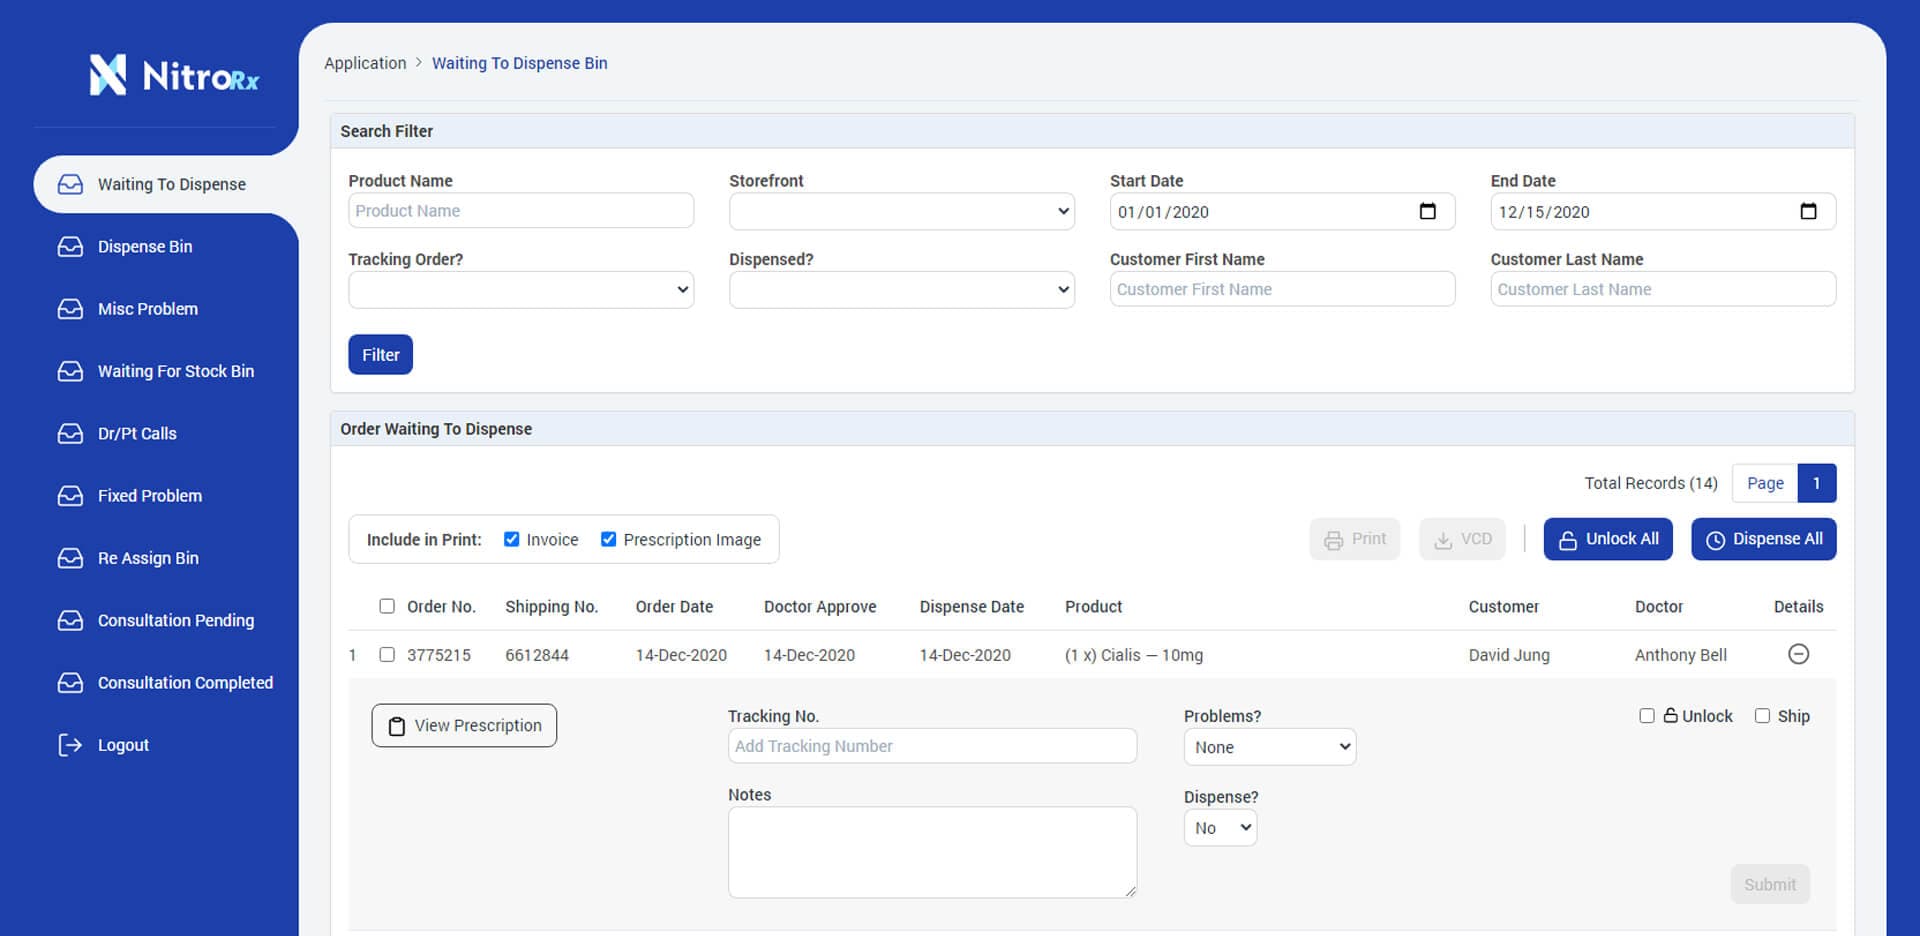Open Waiting To Dispense menu item
The width and height of the screenshot is (1920, 936).
165,184
